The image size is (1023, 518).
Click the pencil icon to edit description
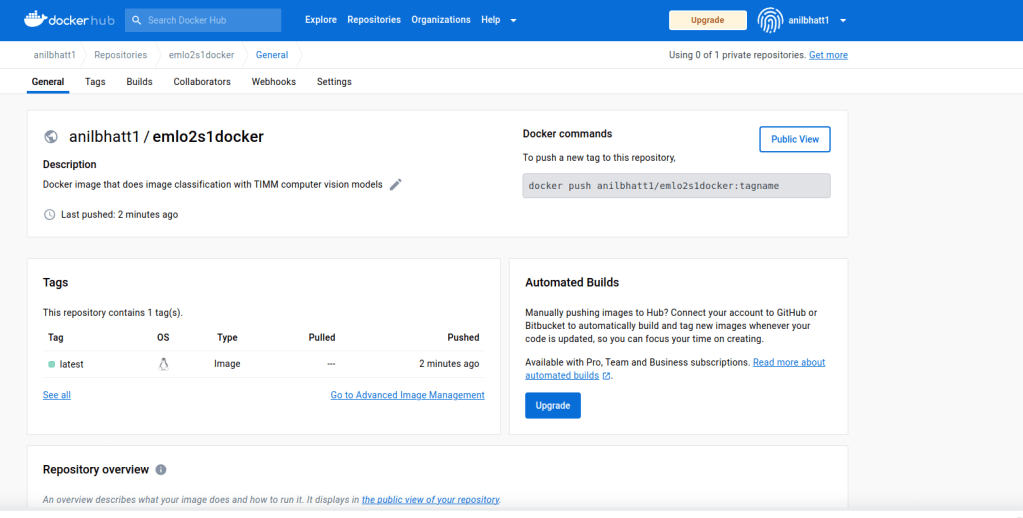click(396, 185)
